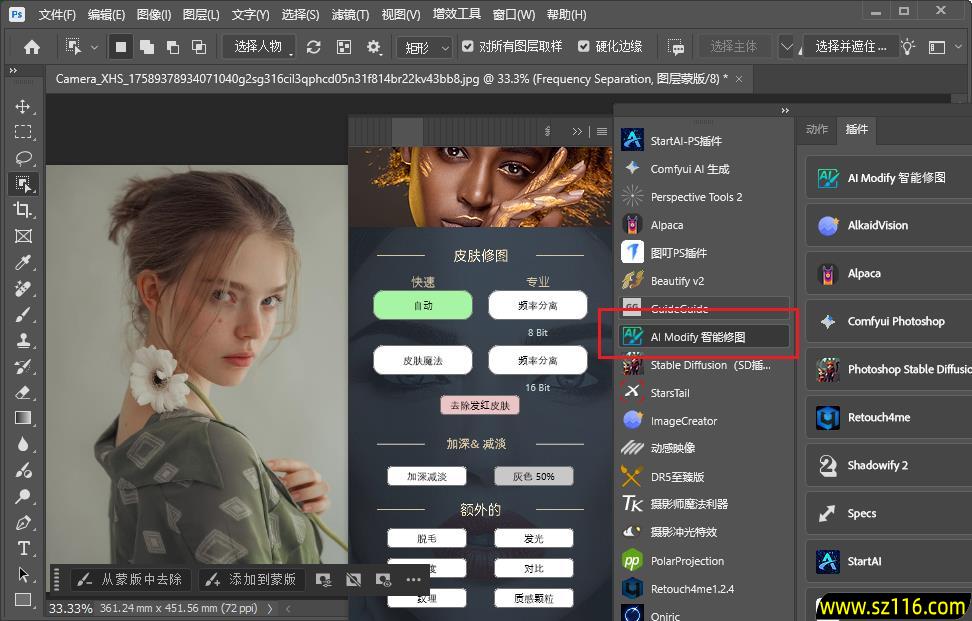972x621 pixels.
Task: Click the 灰色 50% button
Action: coord(535,476)
